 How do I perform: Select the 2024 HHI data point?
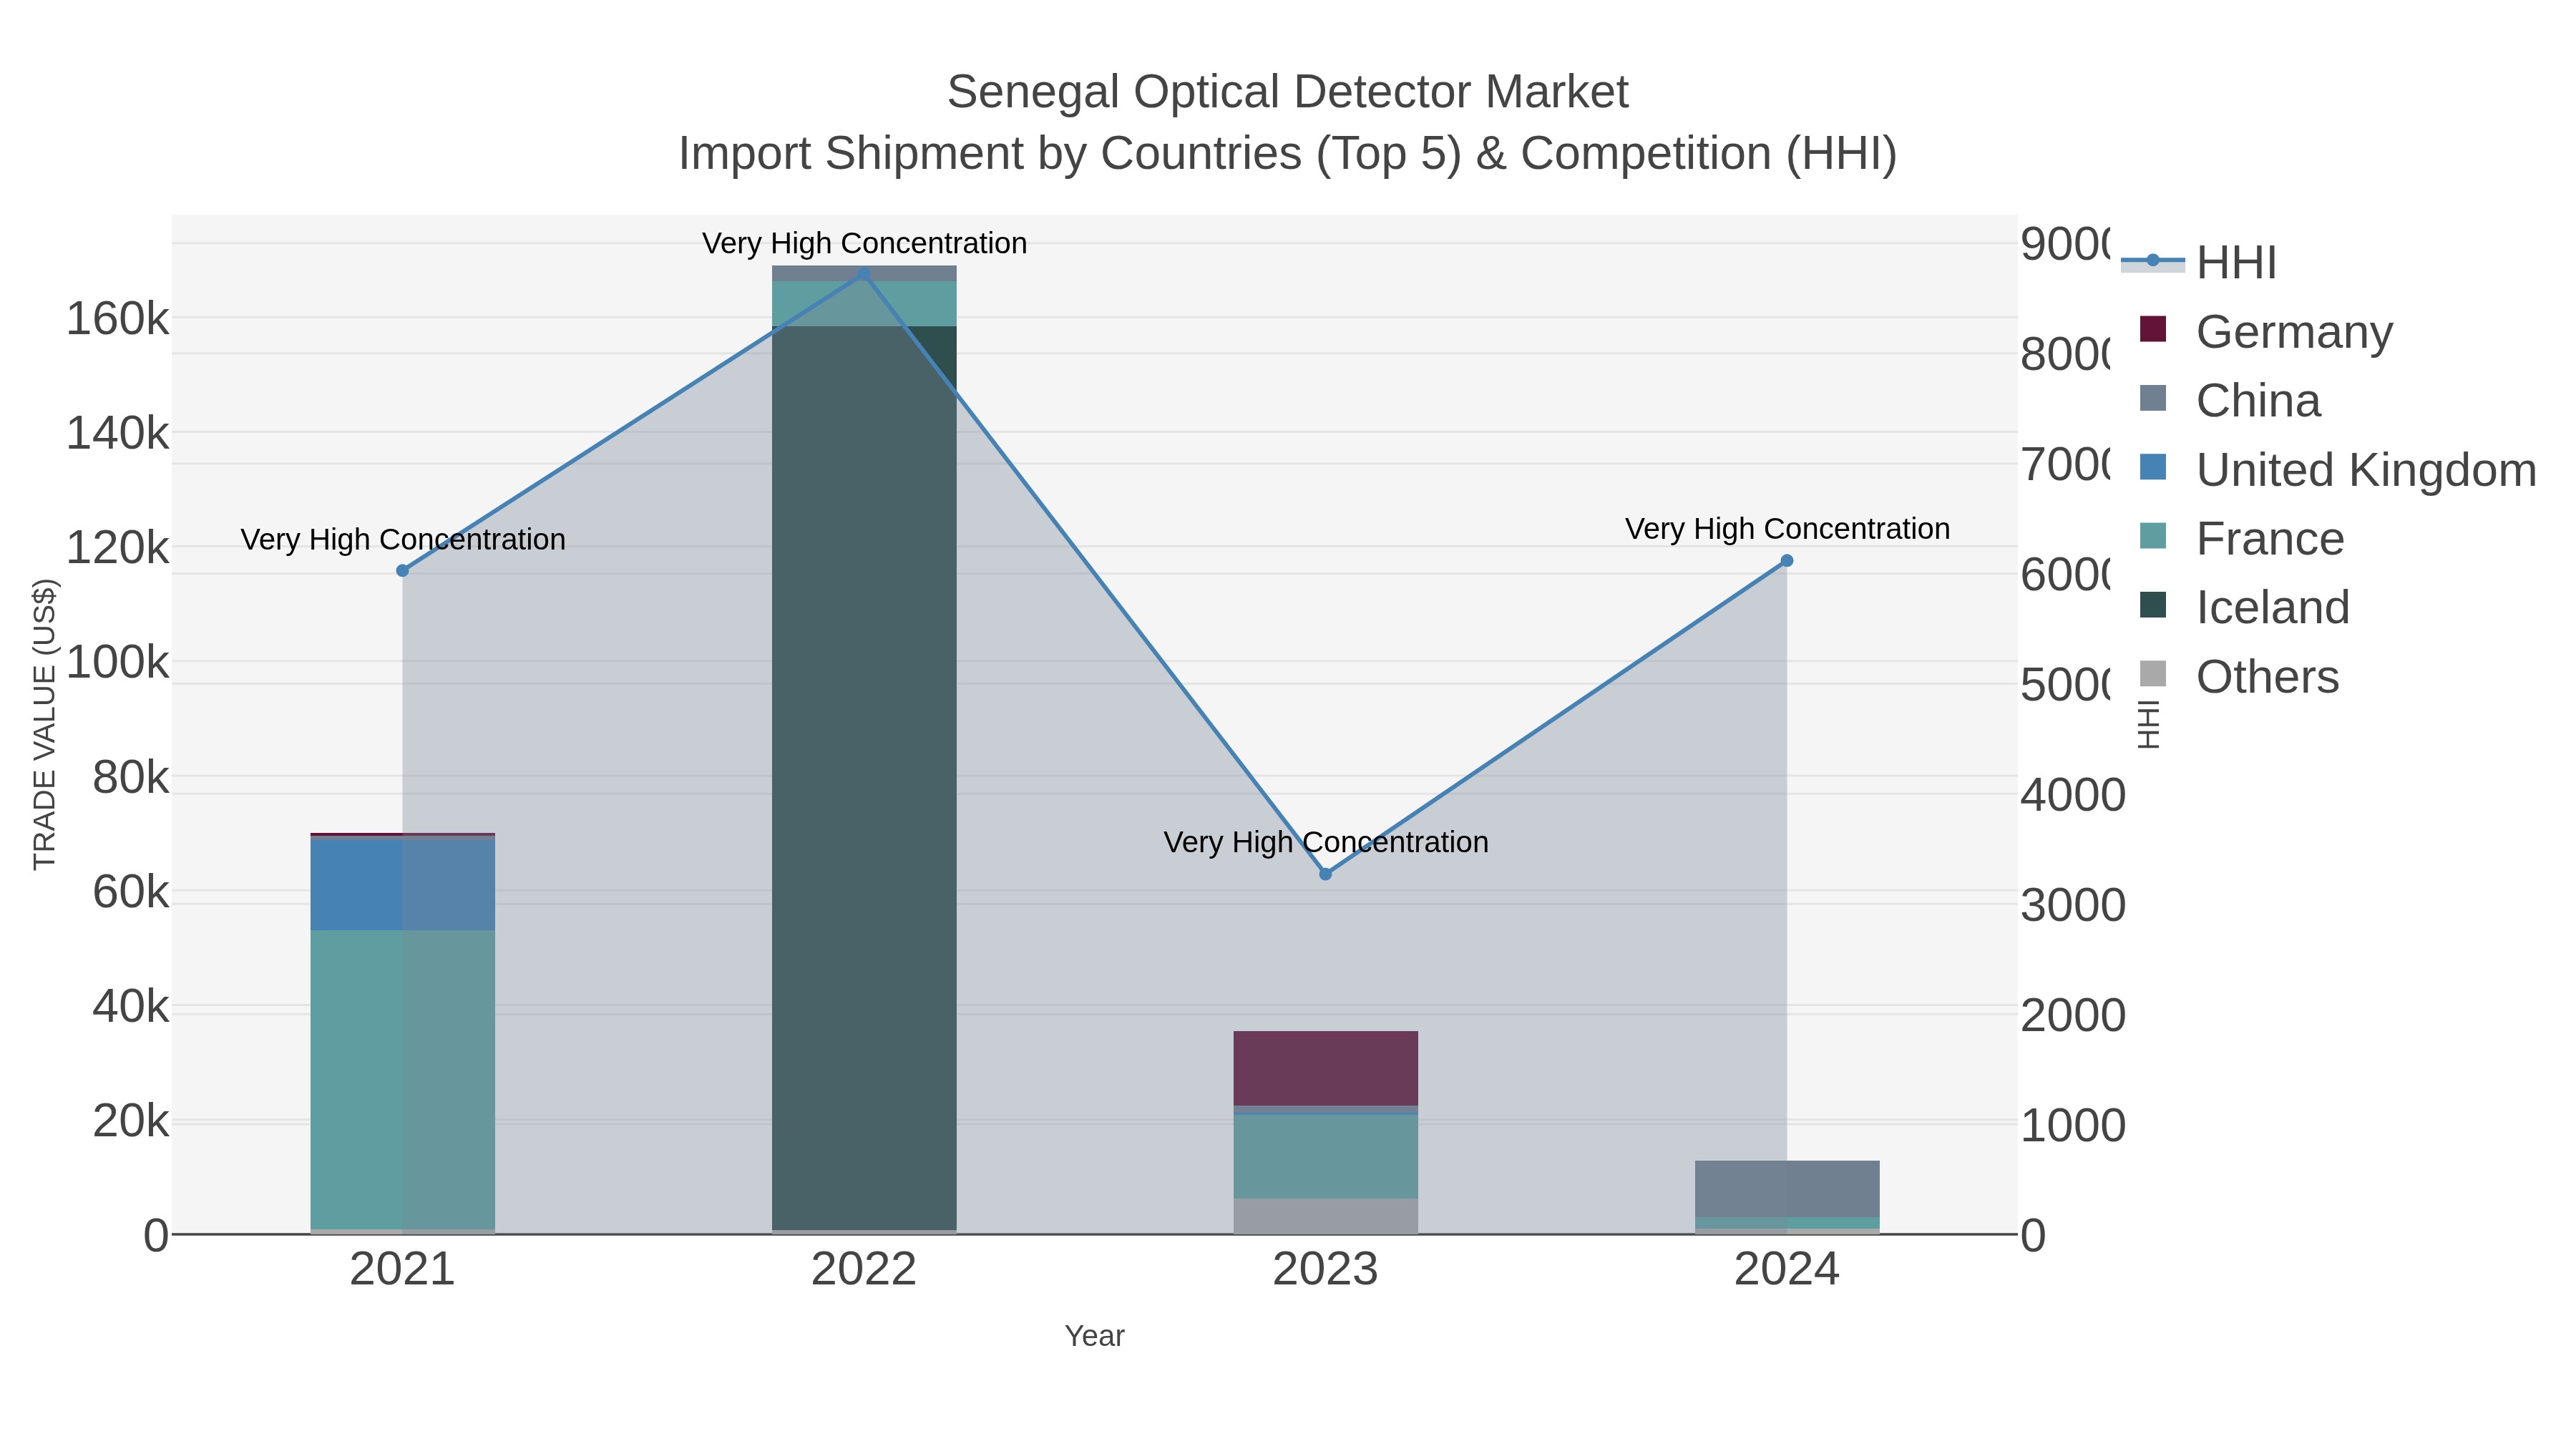1787,561
